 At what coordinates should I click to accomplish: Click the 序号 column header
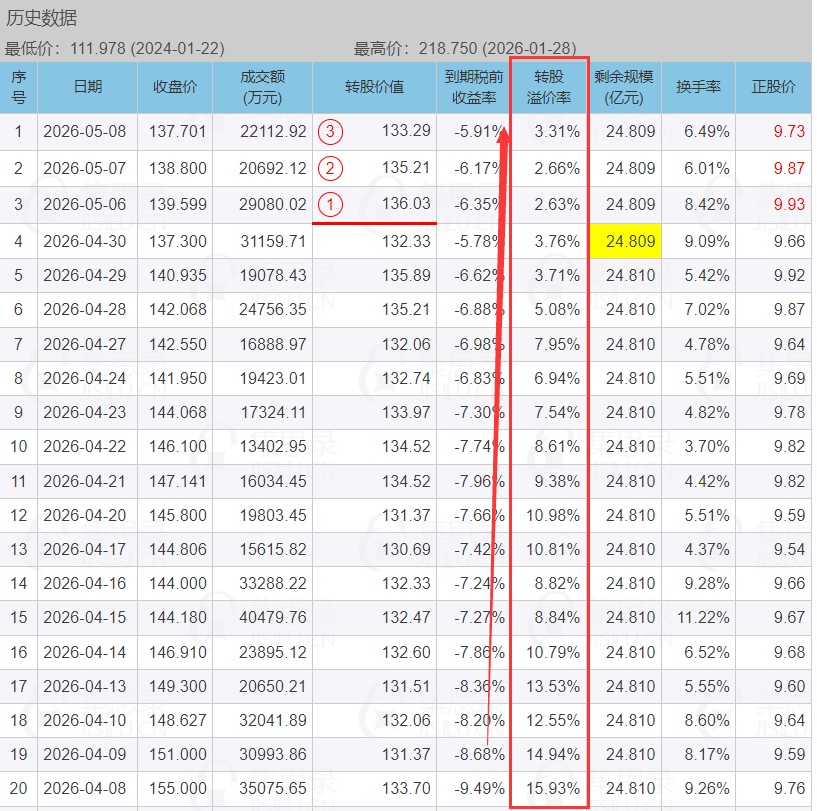tap(19, 87)
